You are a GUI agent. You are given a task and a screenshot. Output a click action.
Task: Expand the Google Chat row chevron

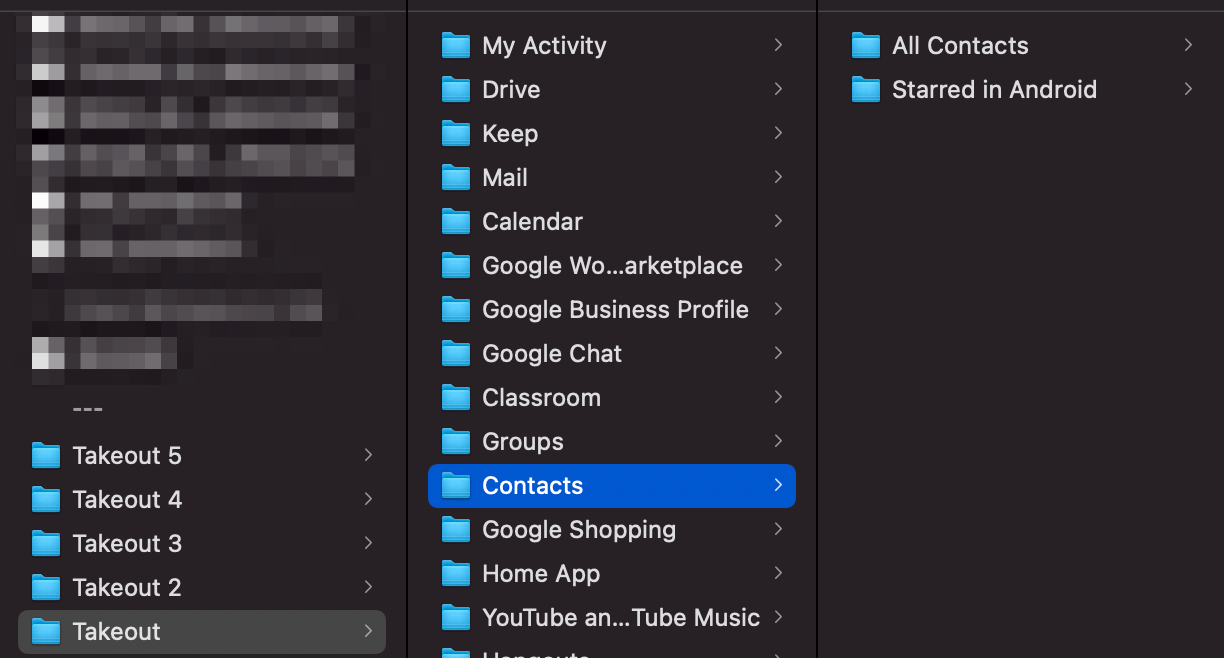tap(778, 353)
